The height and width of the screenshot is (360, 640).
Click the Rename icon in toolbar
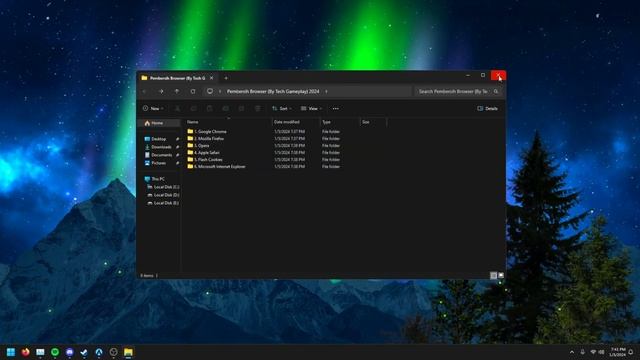(225, 109)
